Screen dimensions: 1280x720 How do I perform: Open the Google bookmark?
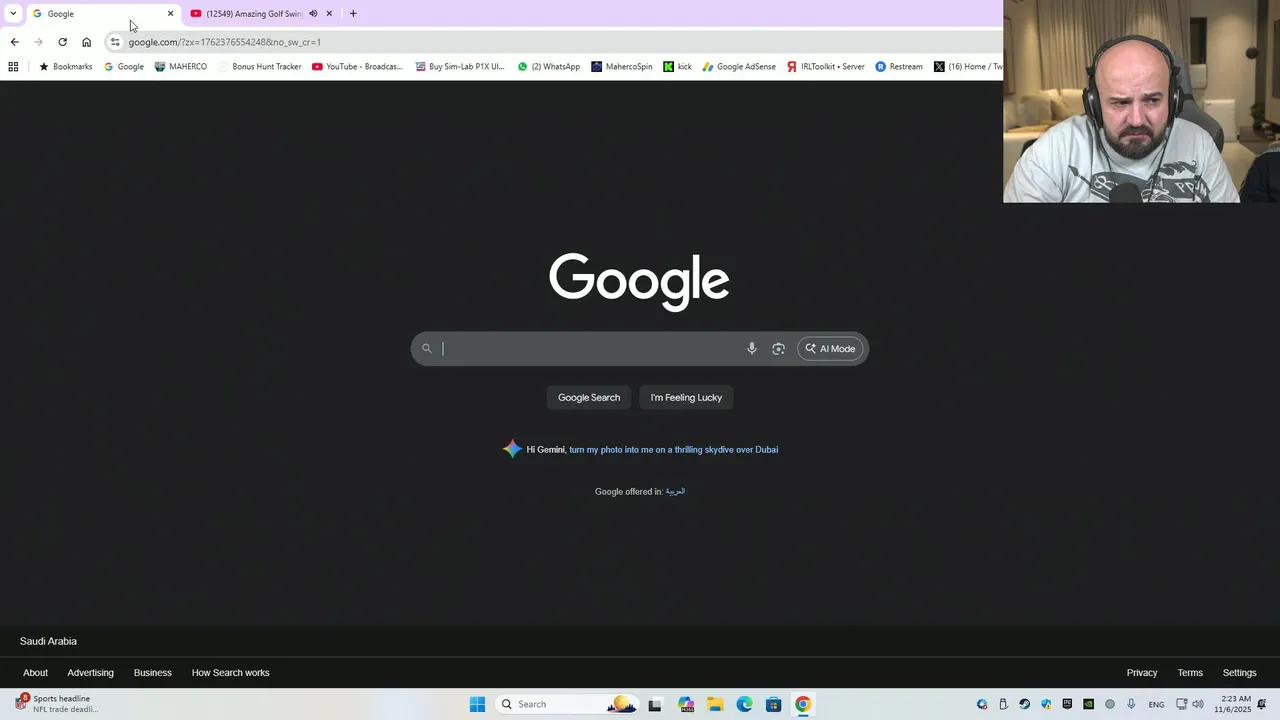(124, 67)
